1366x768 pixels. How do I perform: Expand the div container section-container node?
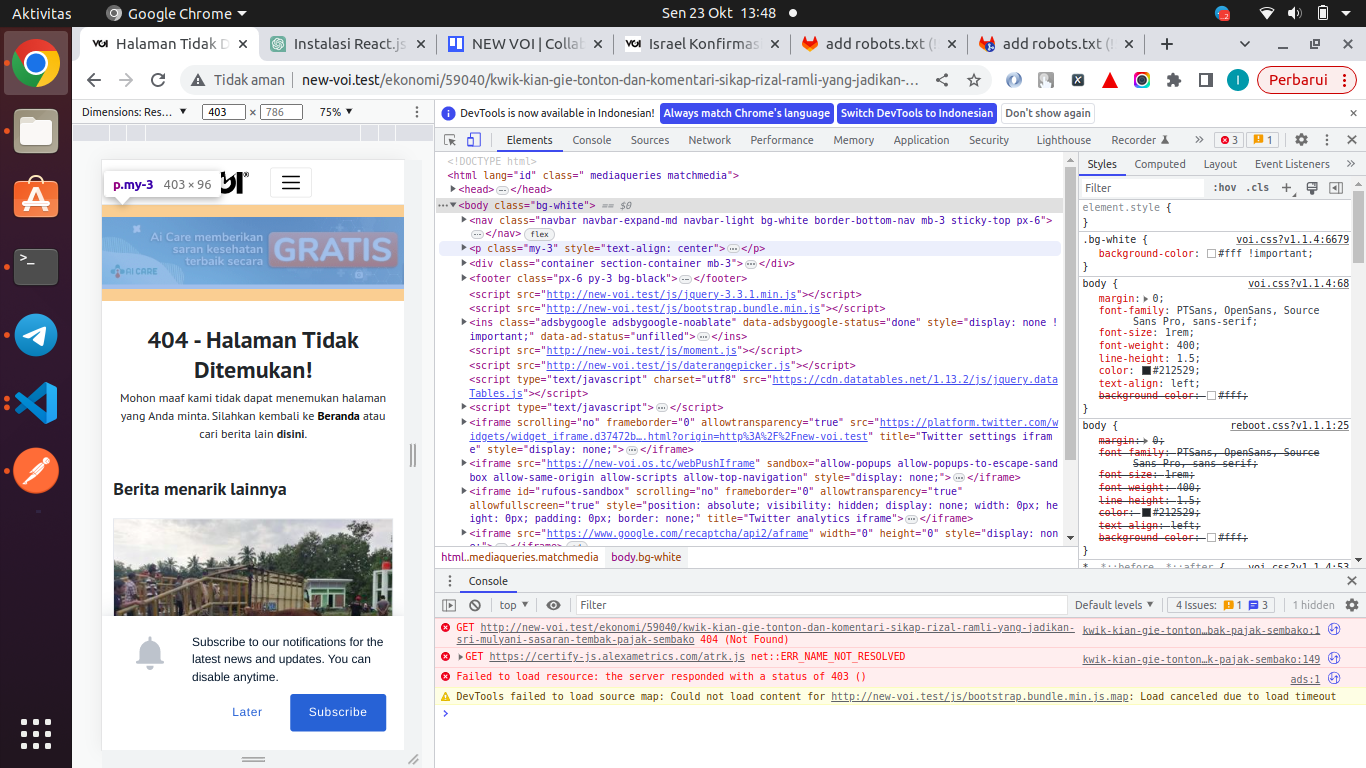pos(464,263)
